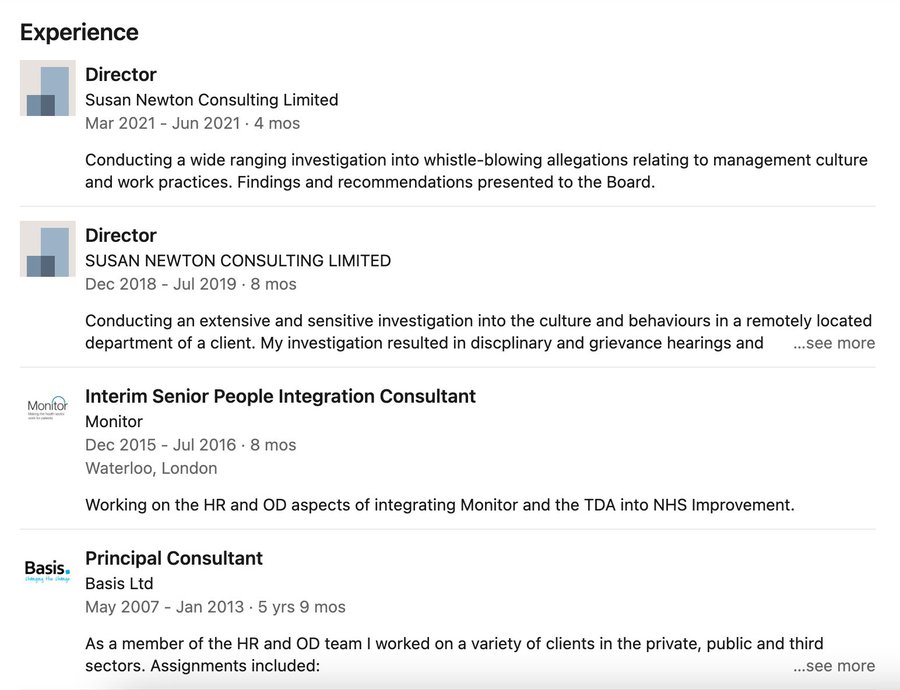
Task: Click the Interim Senior People Integration Consultant title
Action: pyautogui.click(x=280, y=397)
